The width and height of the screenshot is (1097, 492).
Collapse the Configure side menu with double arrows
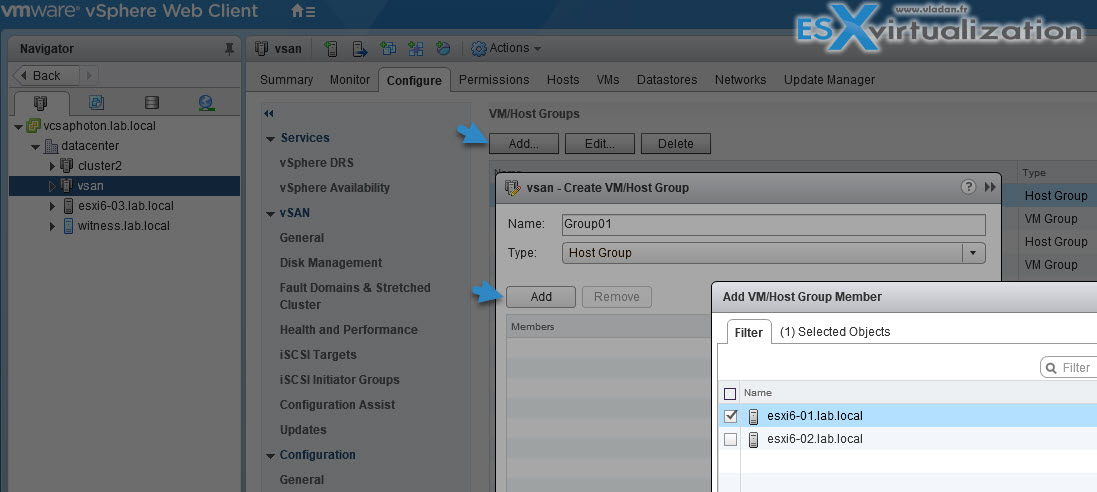click(x=269, y=113)
